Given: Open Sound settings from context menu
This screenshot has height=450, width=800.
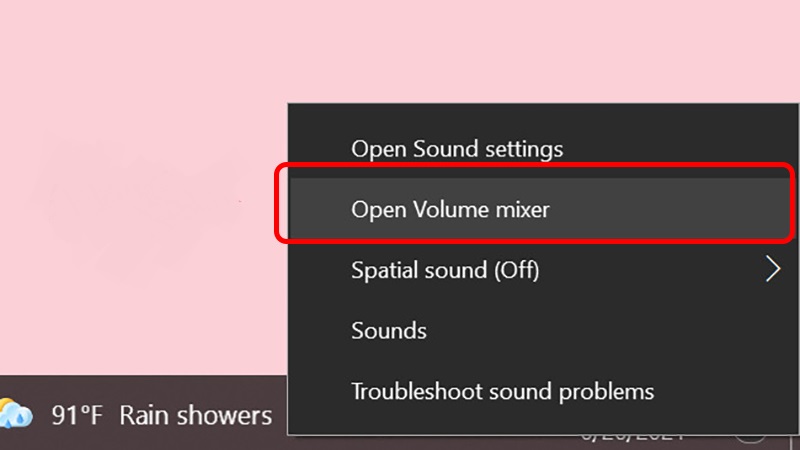Looking at the screenshot, I should pyautogui.click(x=457, y=150).
